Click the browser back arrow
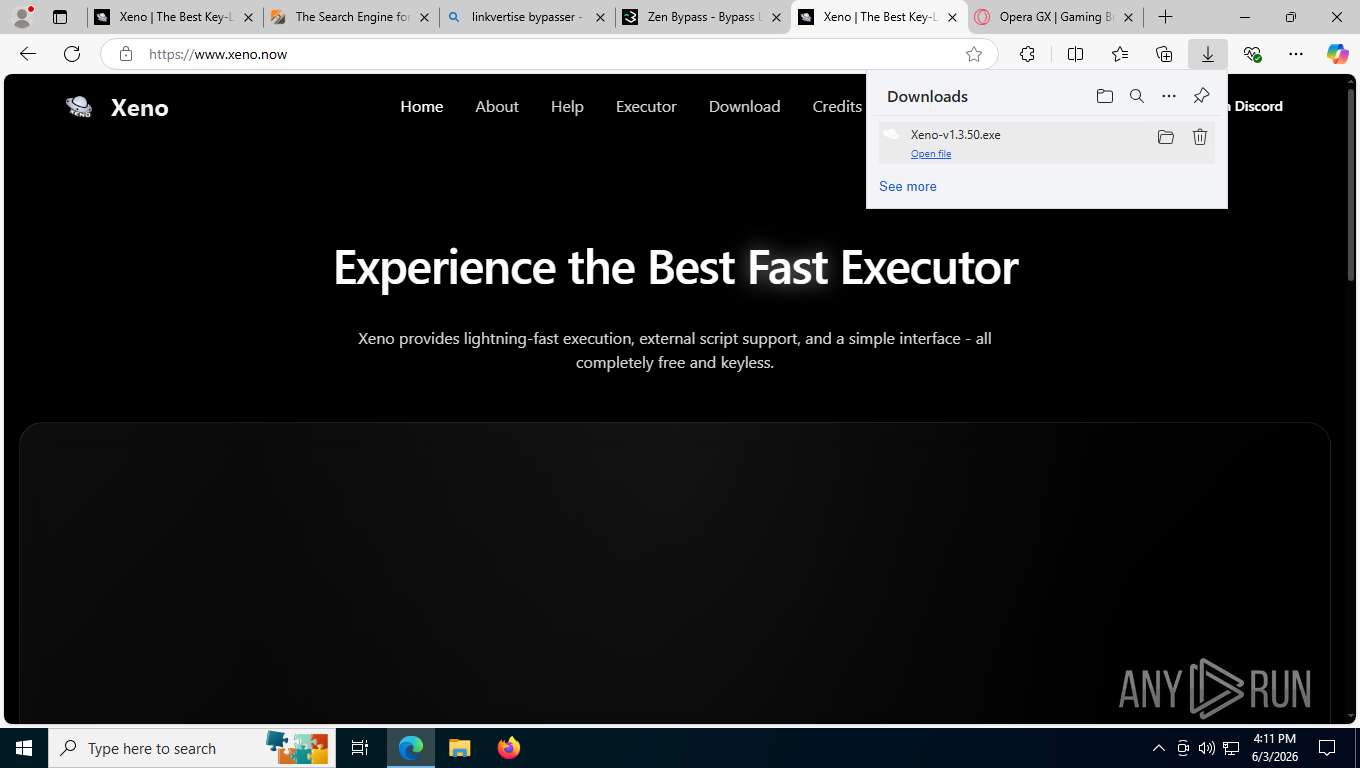The image size is (1360, 768). [x=28, y=54]
